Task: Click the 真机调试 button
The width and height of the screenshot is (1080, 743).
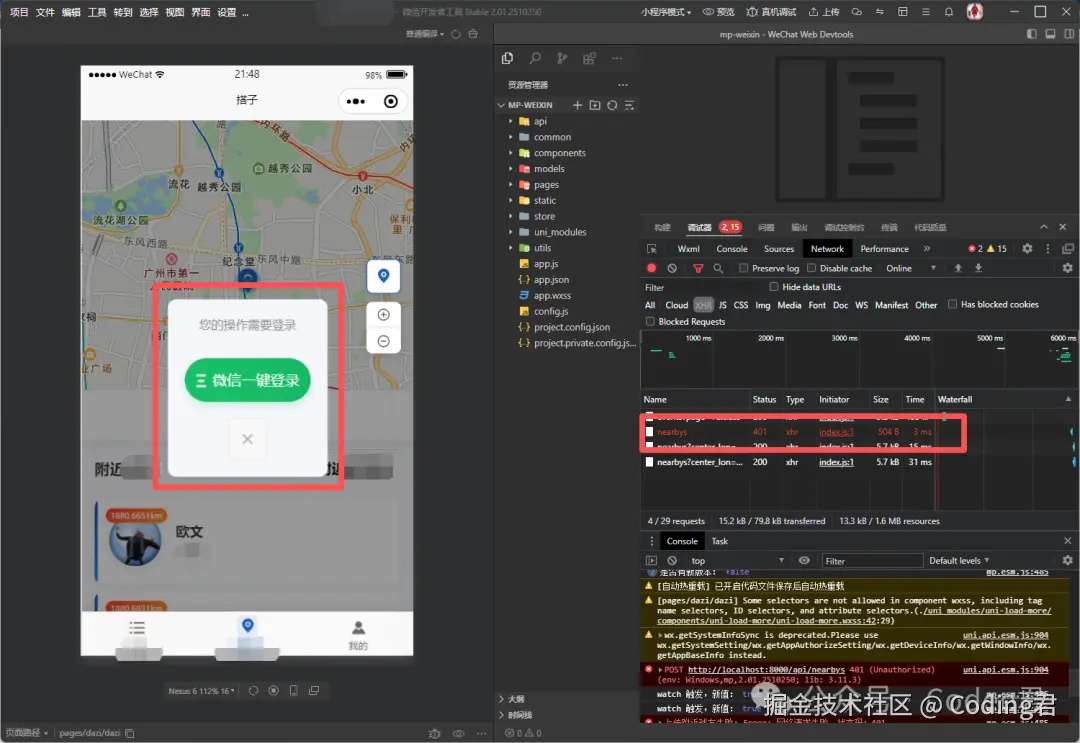Action: pyautogui.click(x=771, y=12)
